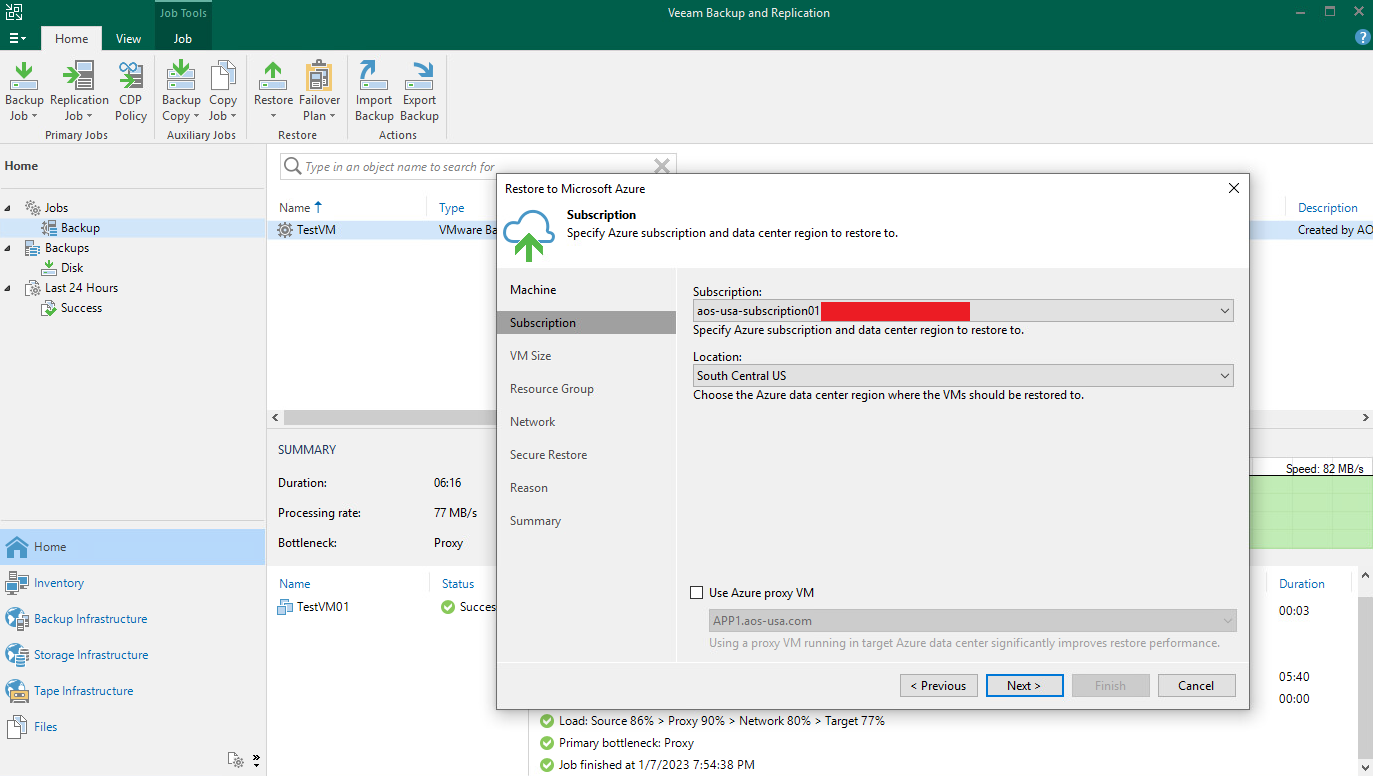Sort the job list by Type column
Viewport: 1373px width, 776px height.
click(452, 208)
